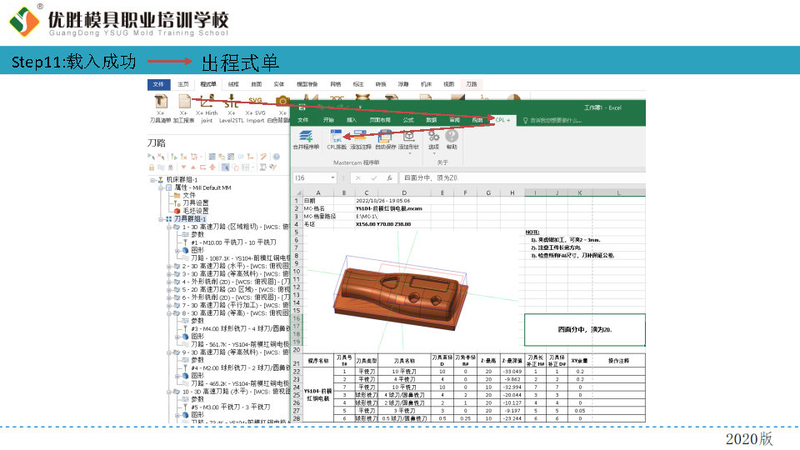This screenshot has height=450, width=800.
Task: Select column D header in Excel
Action: [x=404, y=193]
